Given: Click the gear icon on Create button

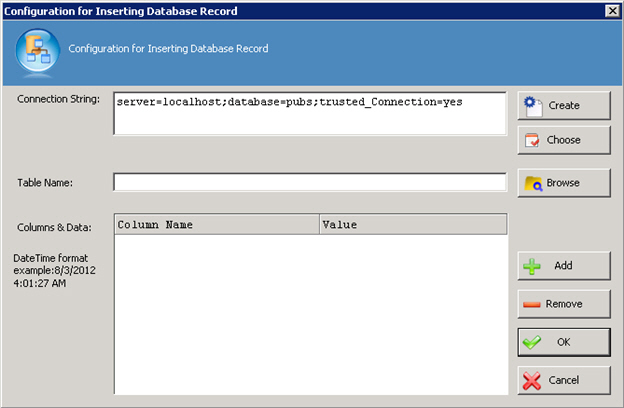Looking at the screenshot, I should [534, 104].
